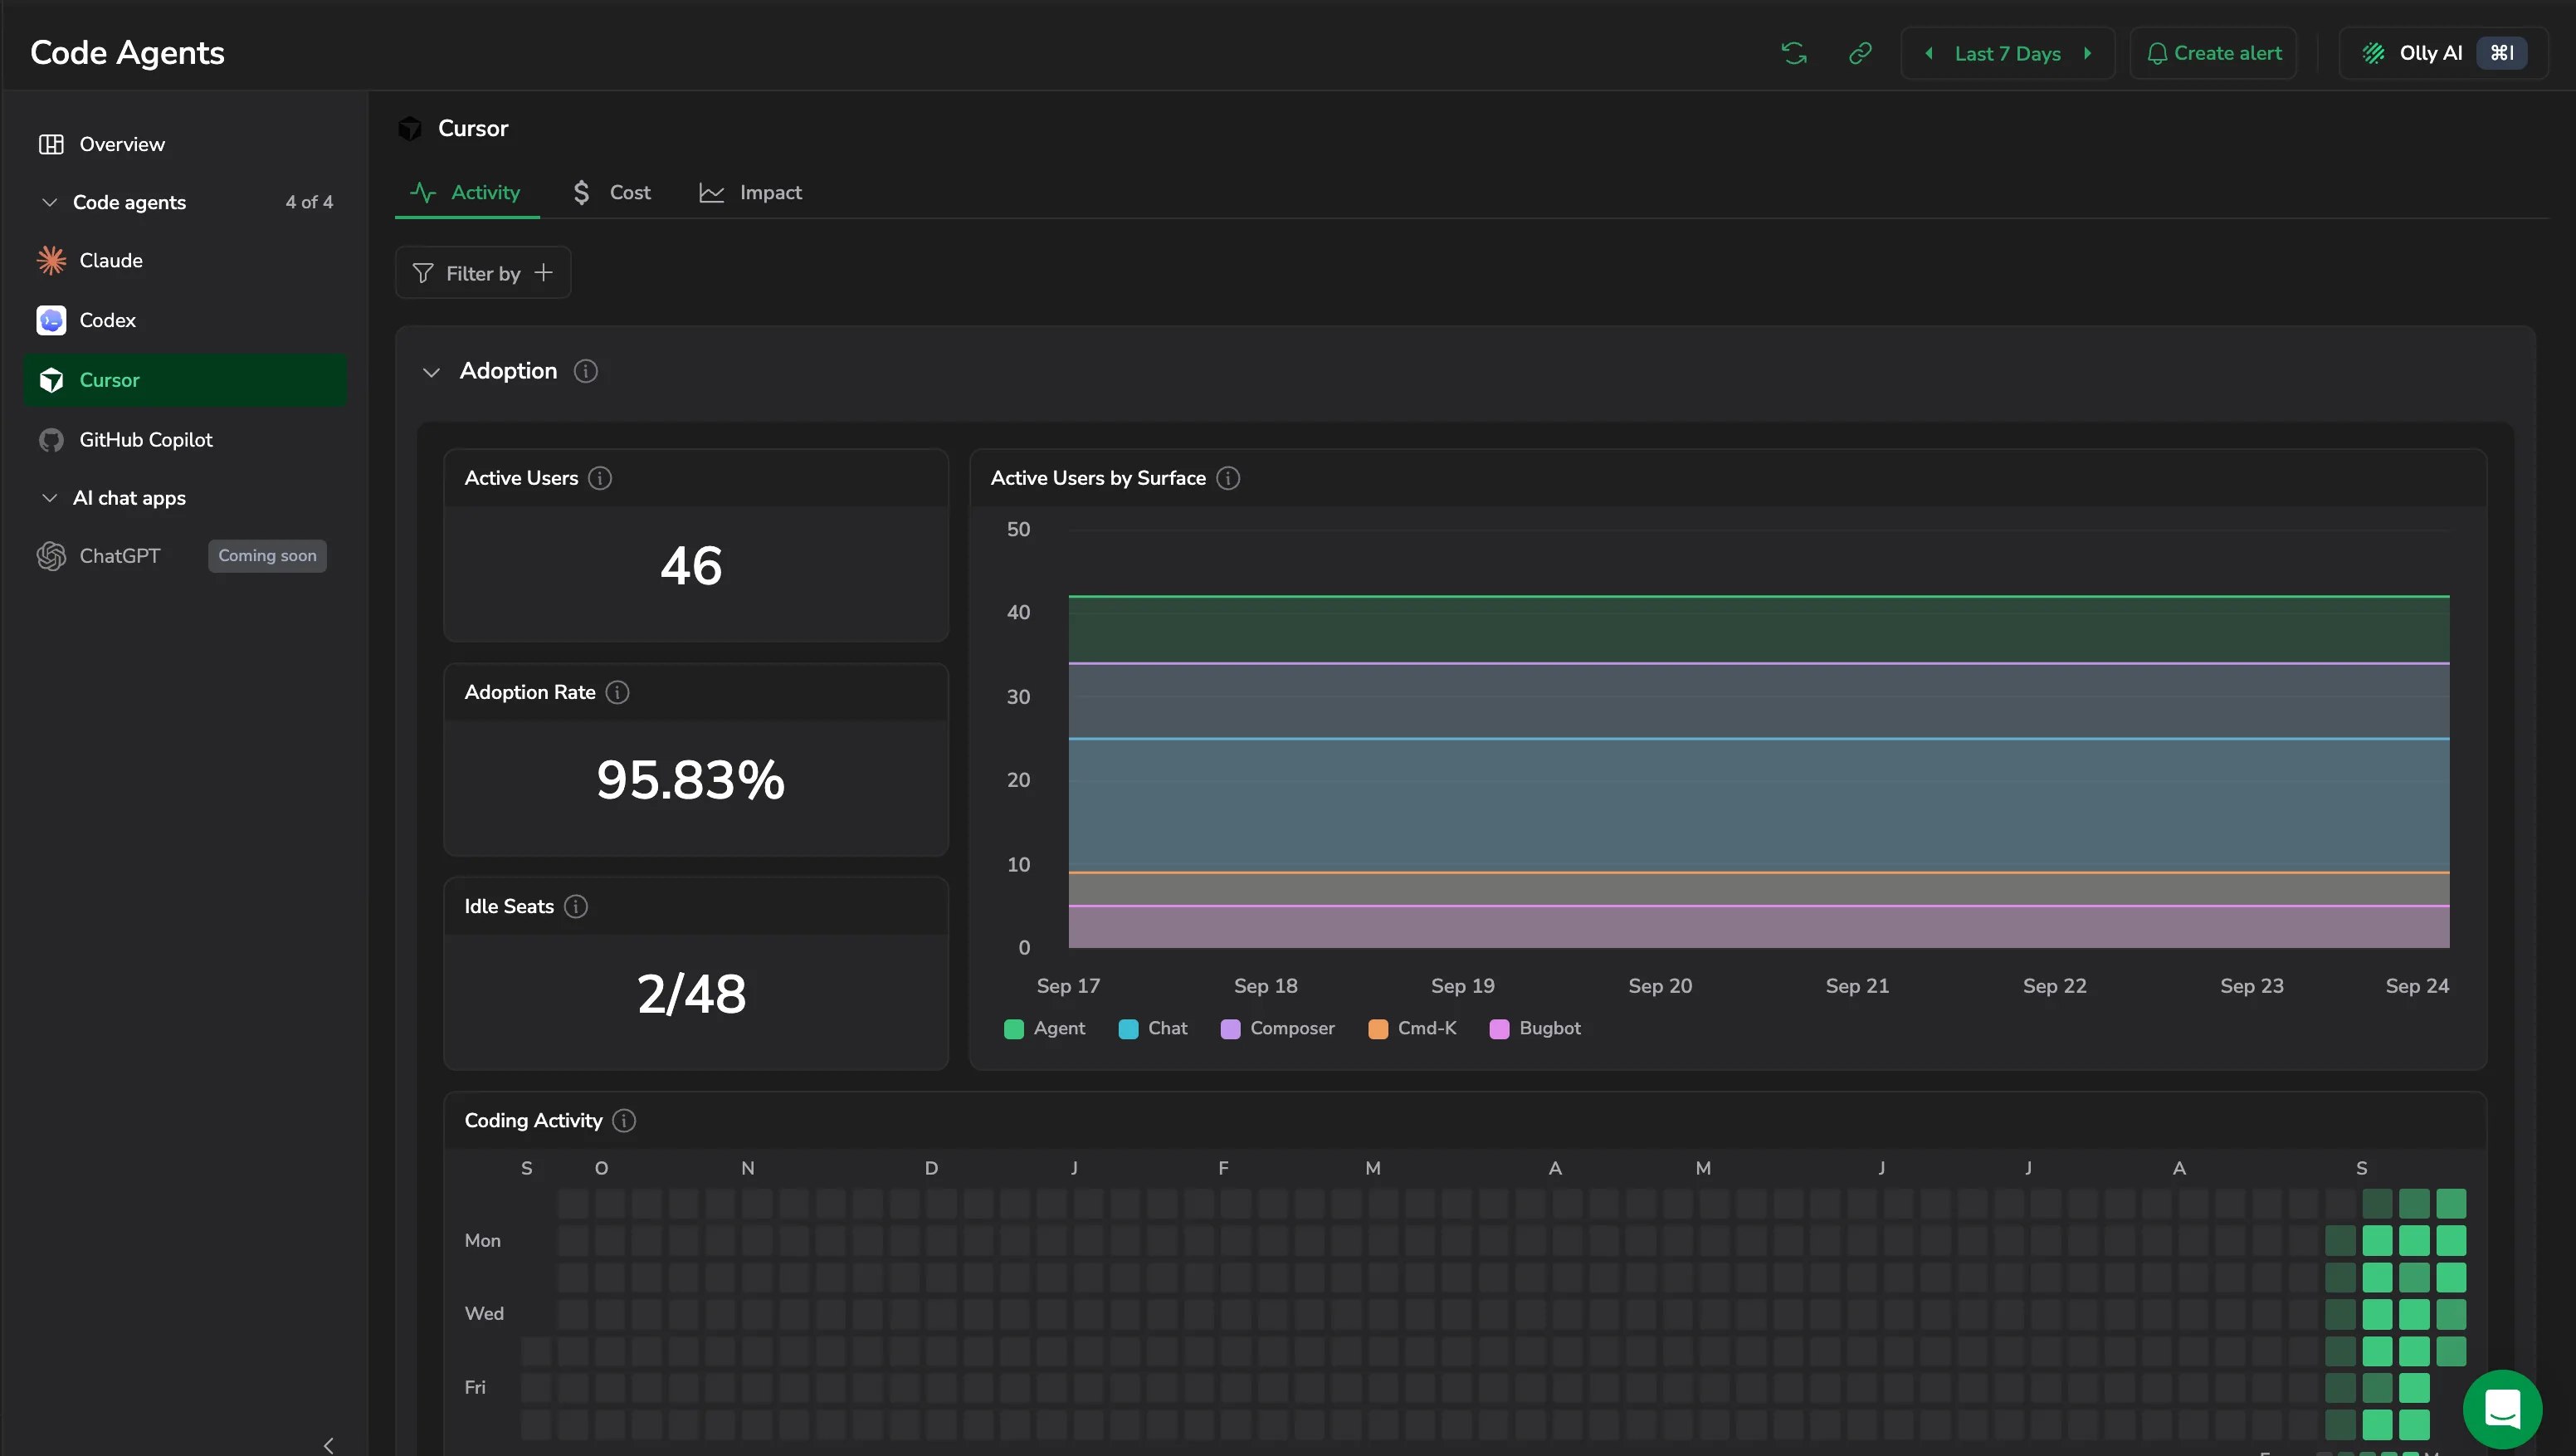This screenshot has width=2576, height=1456.
Task: Collapse the Code agents group
Action: point(49,202)
